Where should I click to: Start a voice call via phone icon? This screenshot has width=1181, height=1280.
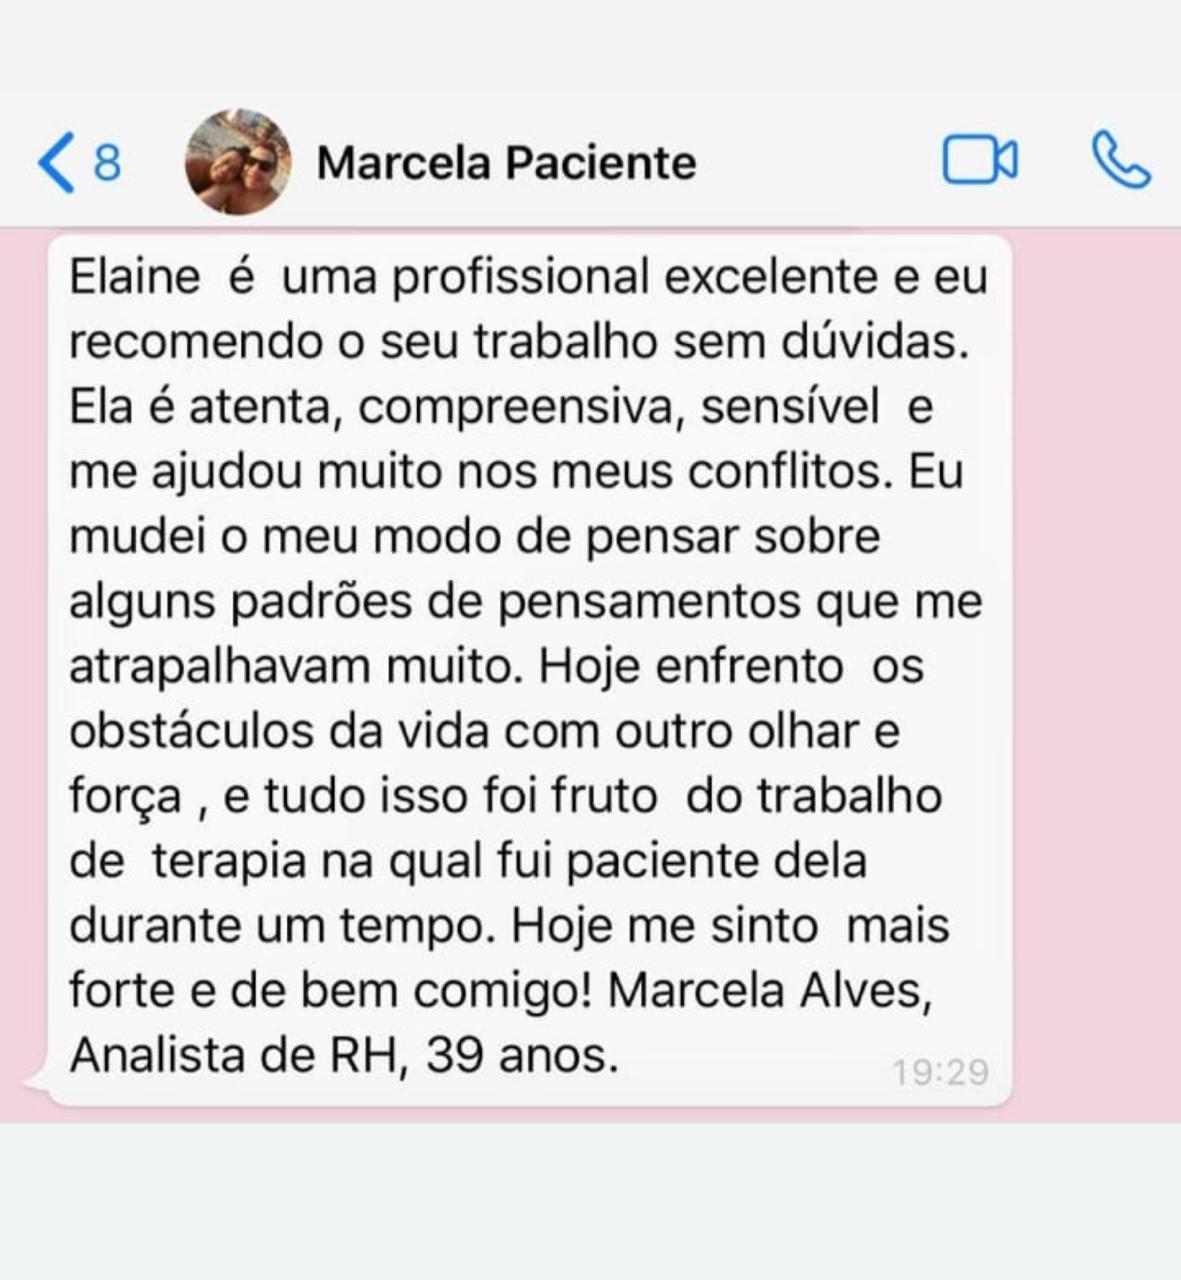[x=1120, y=161]
